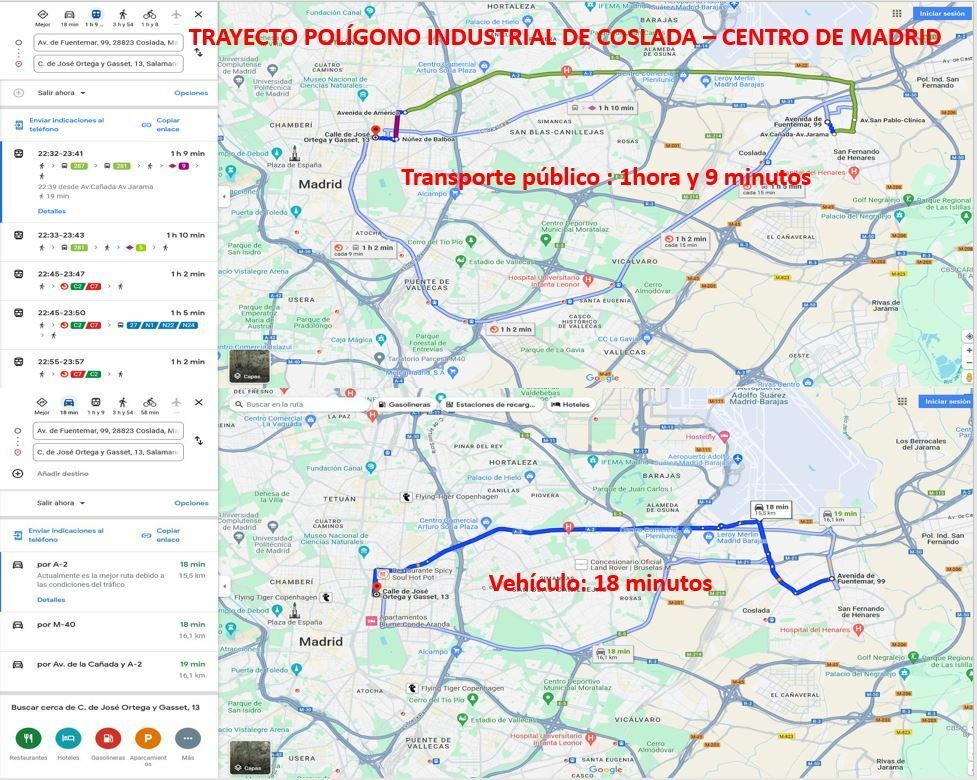This screenshot has height=780, width=977.
Task: Collapse side panel on the bottom map
Action: click(x=224, y=586)
